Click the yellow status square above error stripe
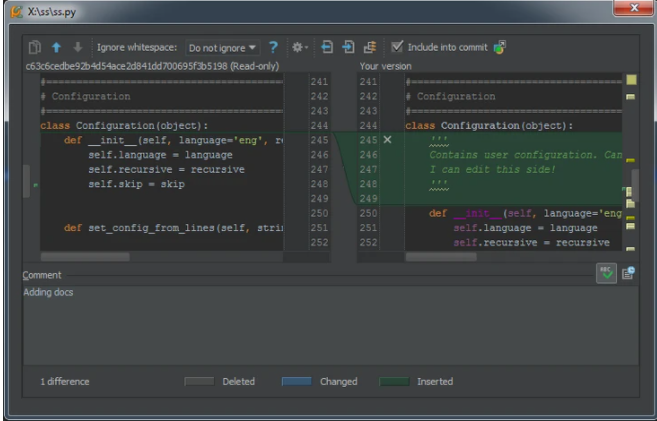The image size is (657, 421). pos(631,80)
